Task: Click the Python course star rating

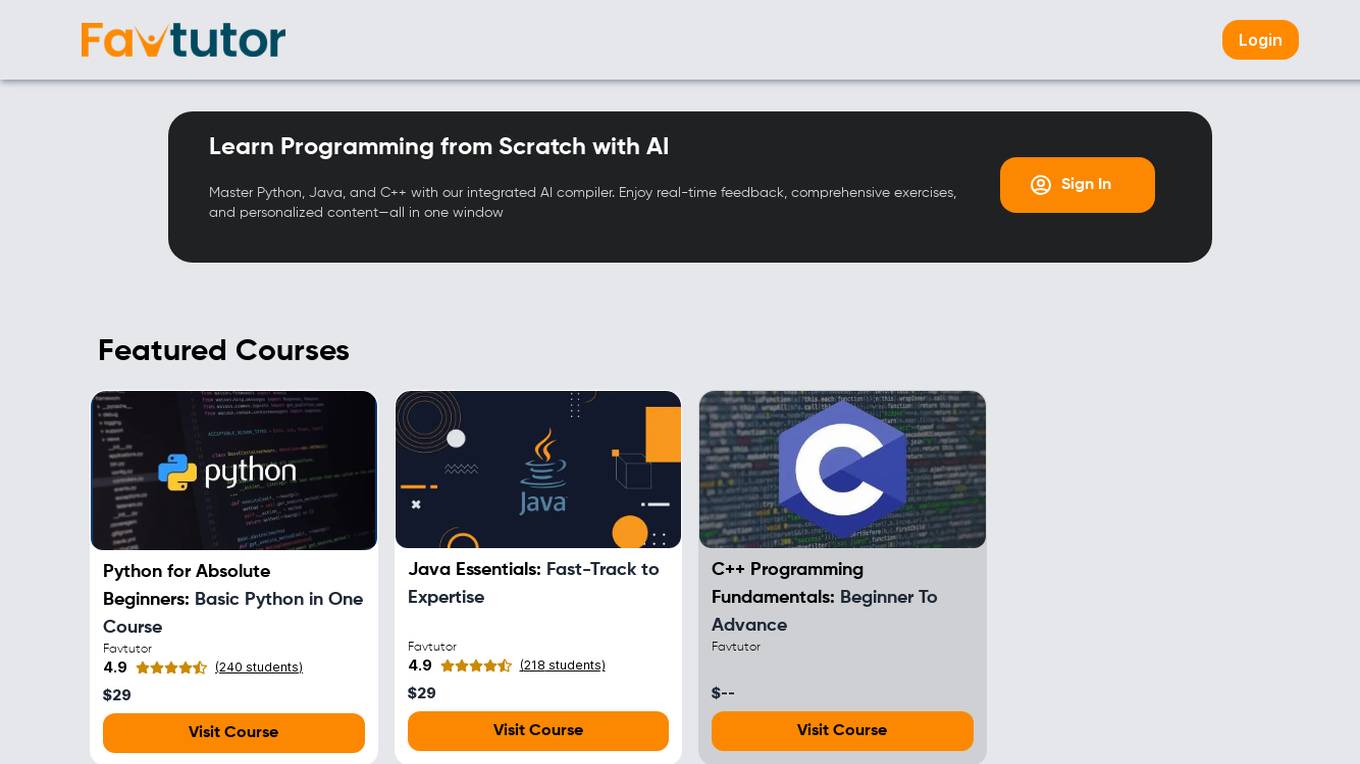Action: pos(171,668)
